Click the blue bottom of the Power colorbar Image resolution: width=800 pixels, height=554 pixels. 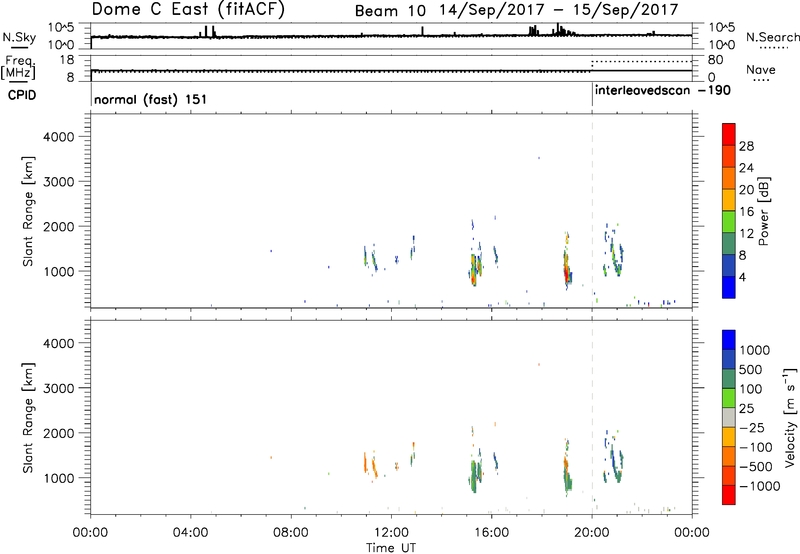click(x=729, y=287)
